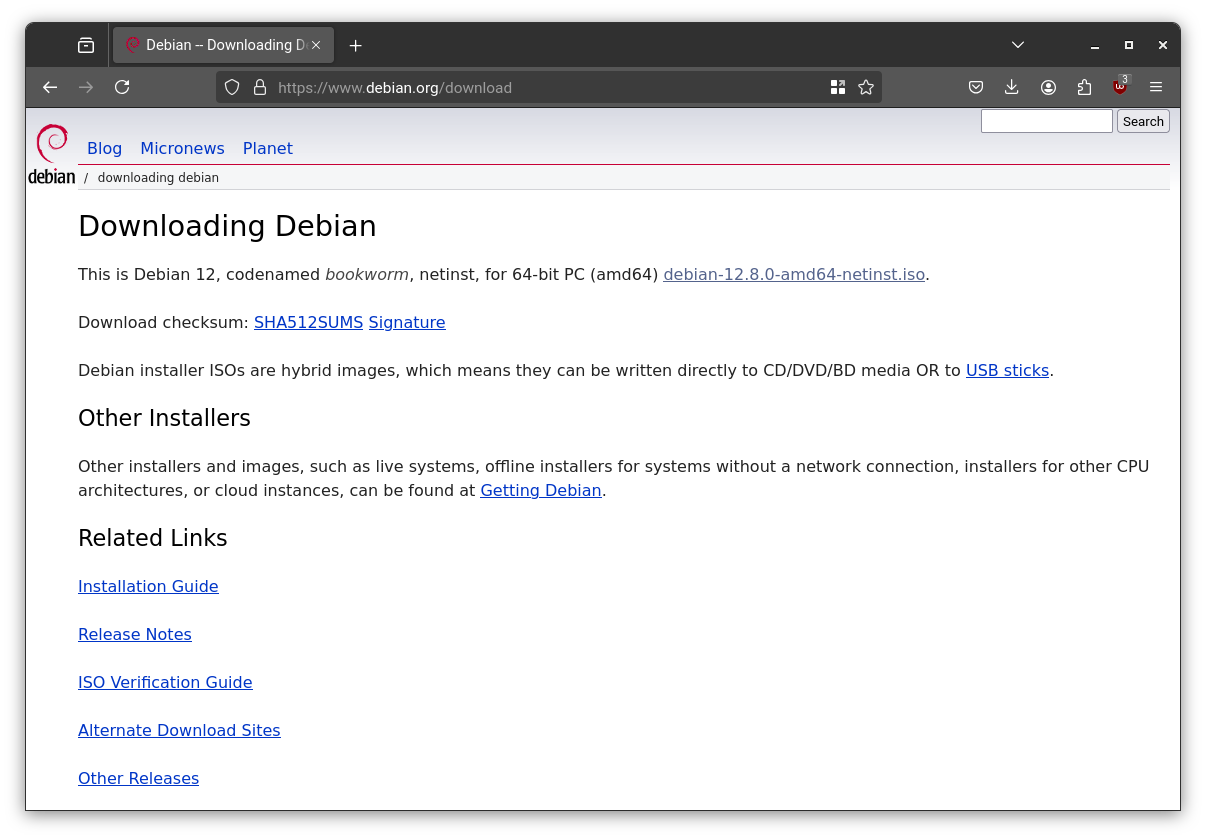This screenshot has height=839, width=1206.
Task: Save page to Pocket
Action: [x=976, y=87]
